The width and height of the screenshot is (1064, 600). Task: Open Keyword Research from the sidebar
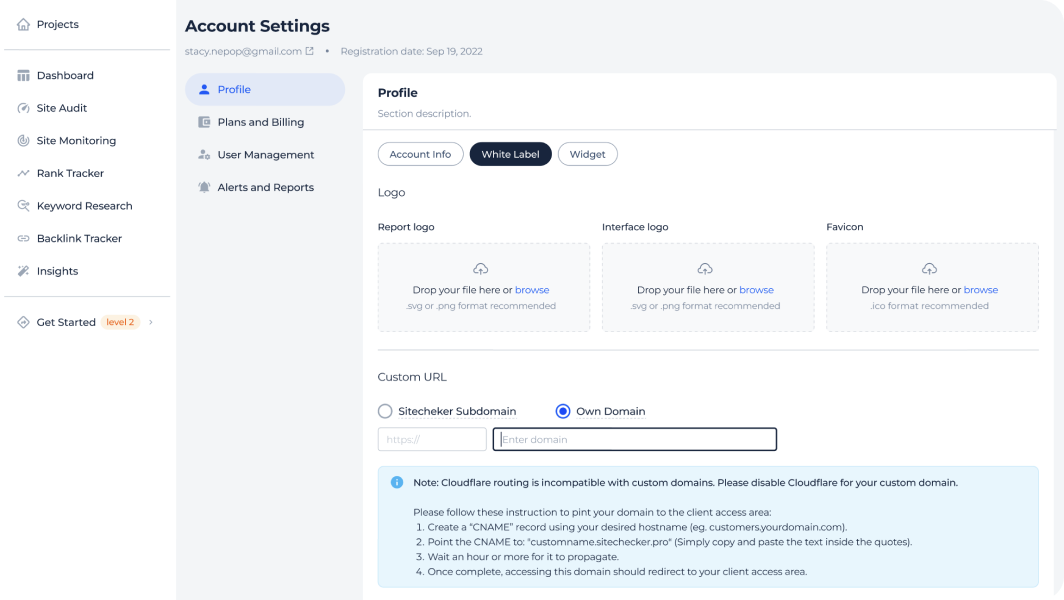click(x=84, y=206)
